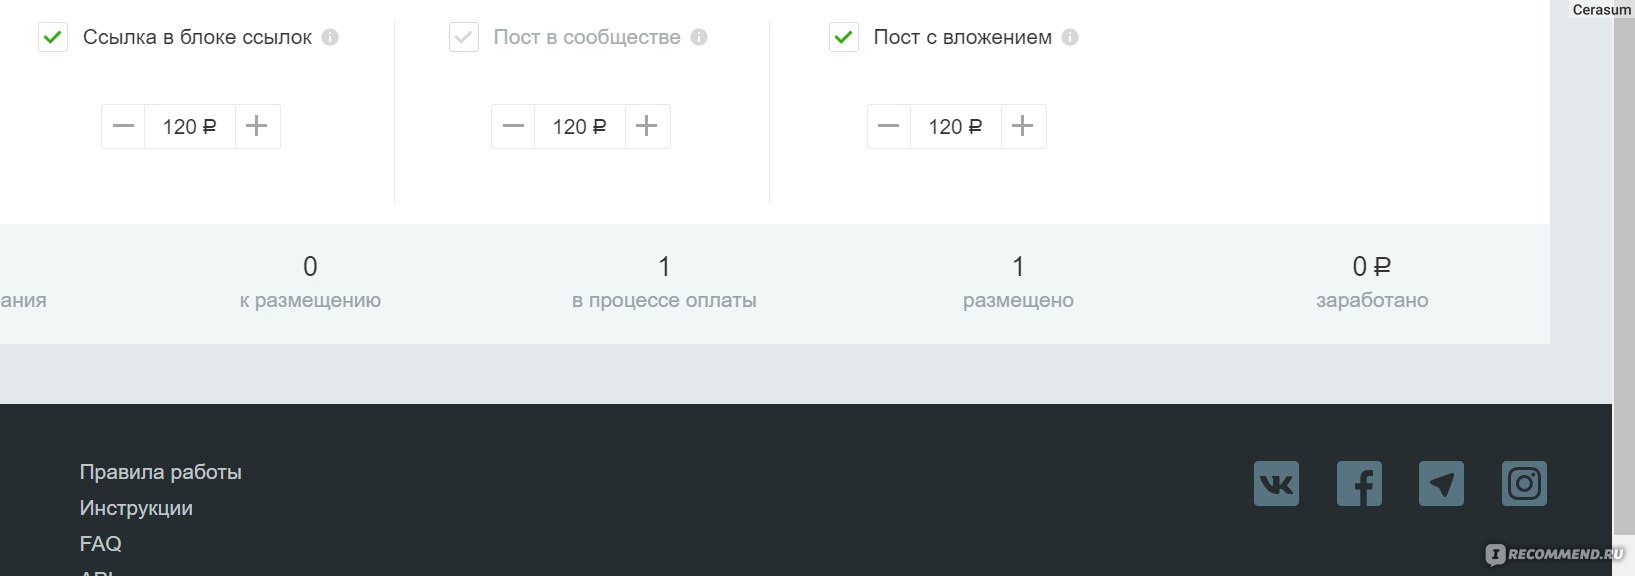Open the Инструкции footer link
Screen dimensions: 1635x576
[136, 508]
